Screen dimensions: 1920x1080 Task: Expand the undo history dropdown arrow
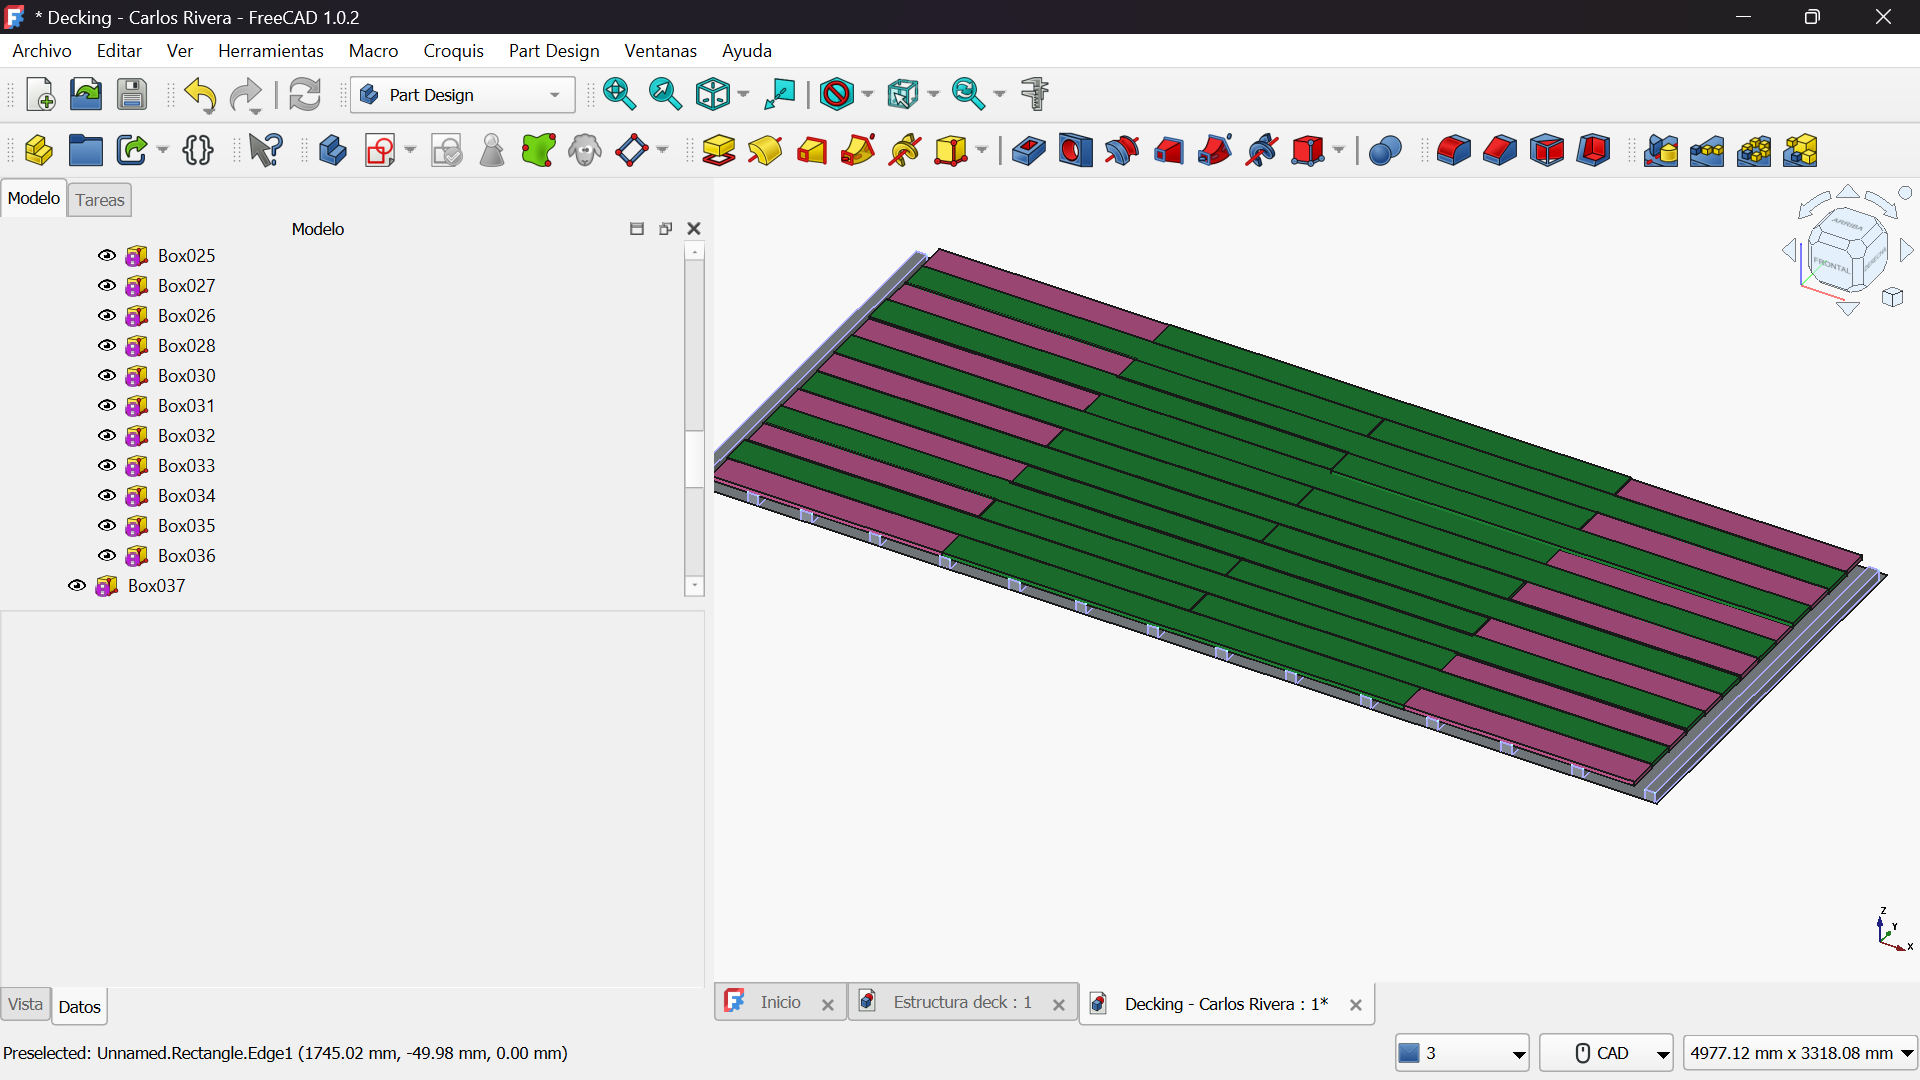209,110
